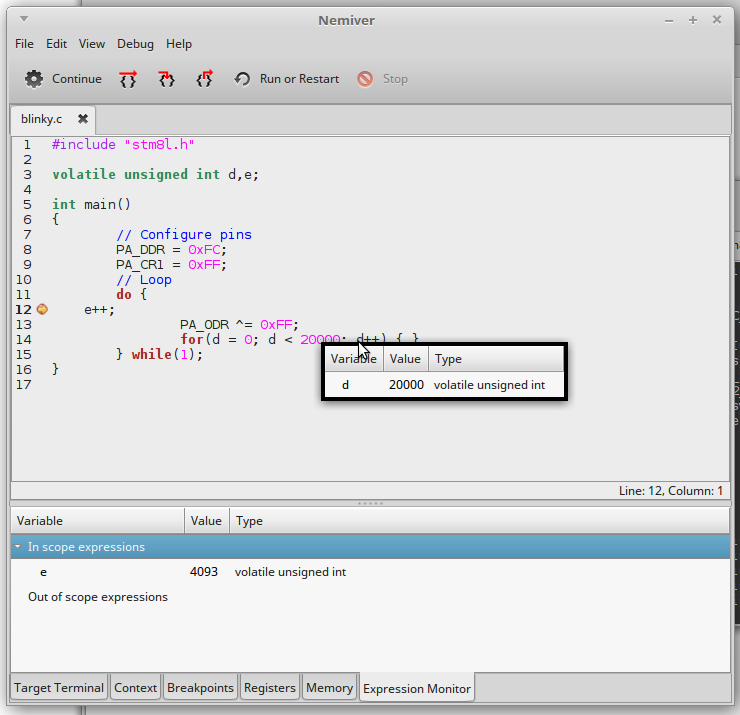This screenshot has width=740, height=715.
Task: Click the Value column header in monitor
Action: [x=207, y=521]
